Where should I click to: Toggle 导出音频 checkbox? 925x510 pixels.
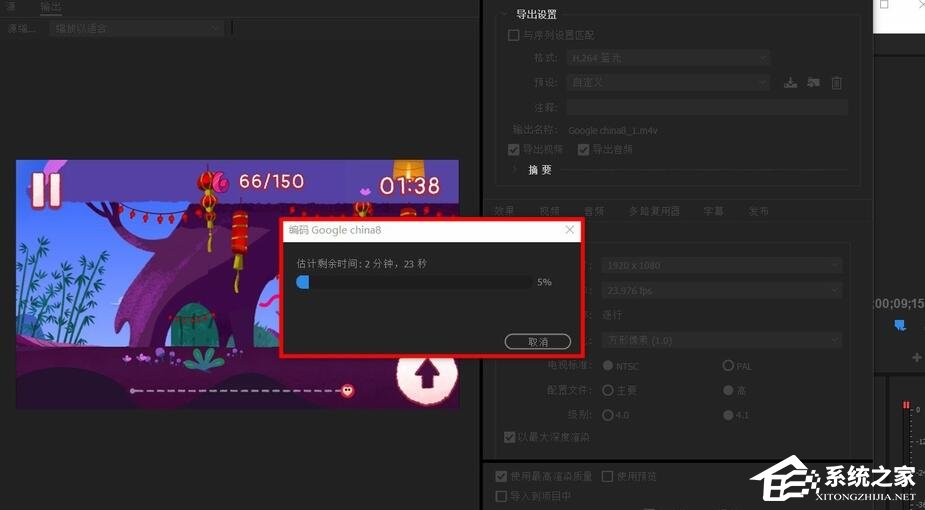pyautogui.click(x=583, y=150)
